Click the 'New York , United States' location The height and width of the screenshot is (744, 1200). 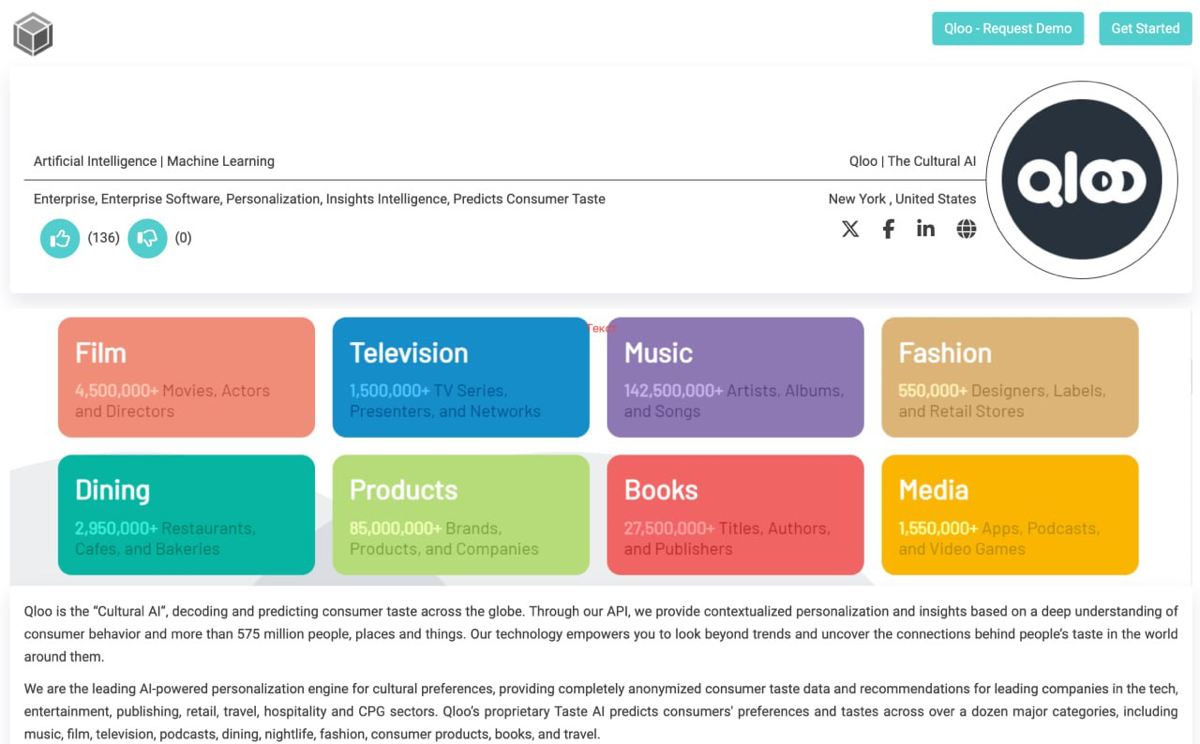902,199
